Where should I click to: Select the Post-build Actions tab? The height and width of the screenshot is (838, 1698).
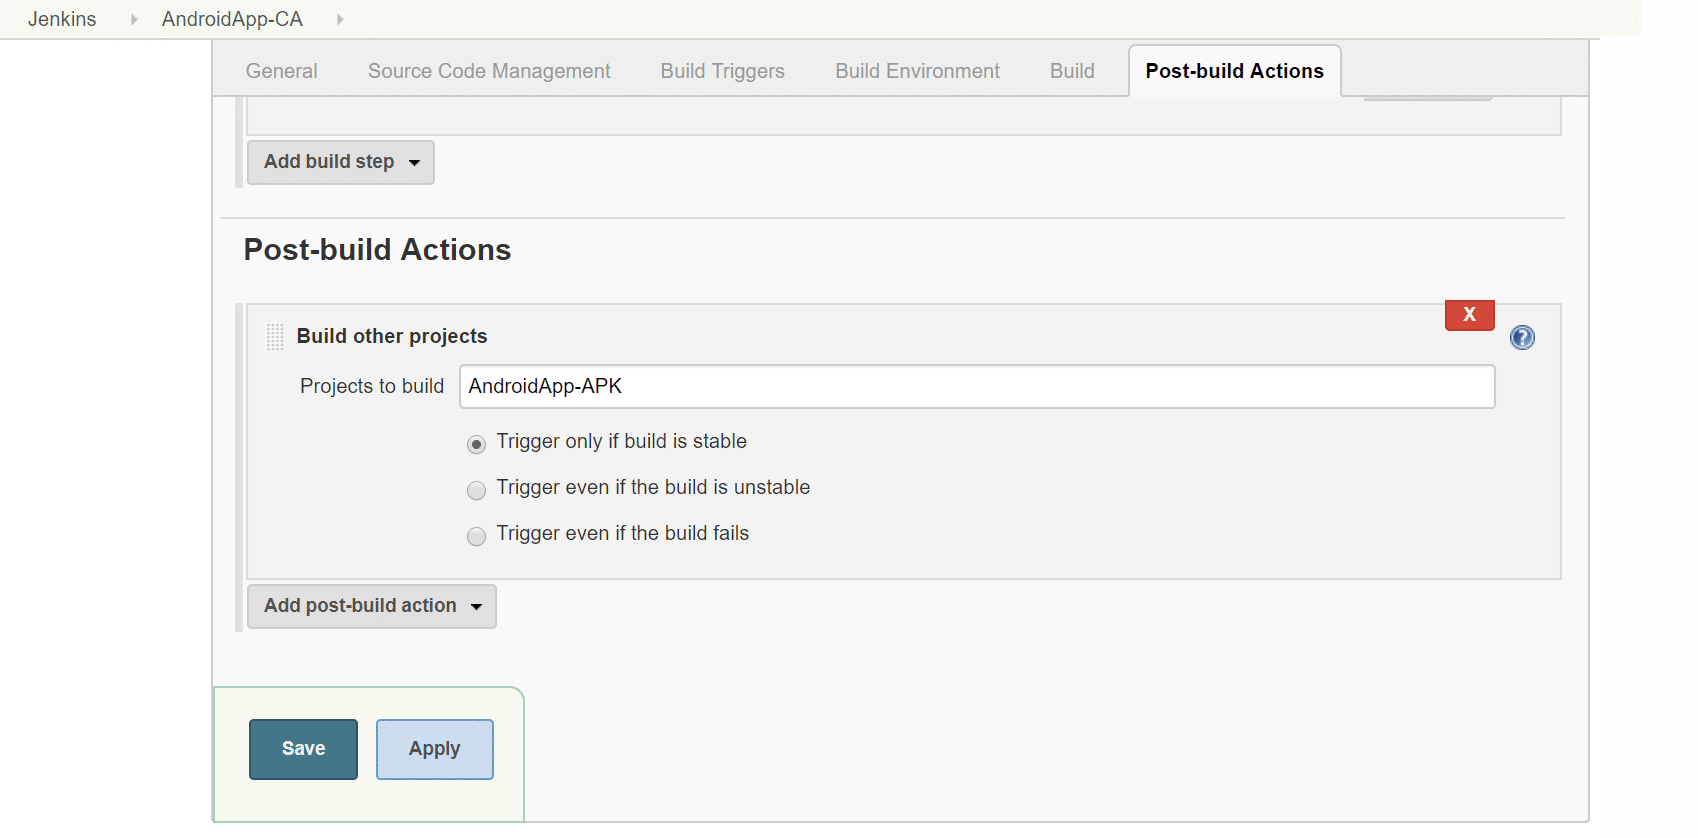coord(1234,71)
